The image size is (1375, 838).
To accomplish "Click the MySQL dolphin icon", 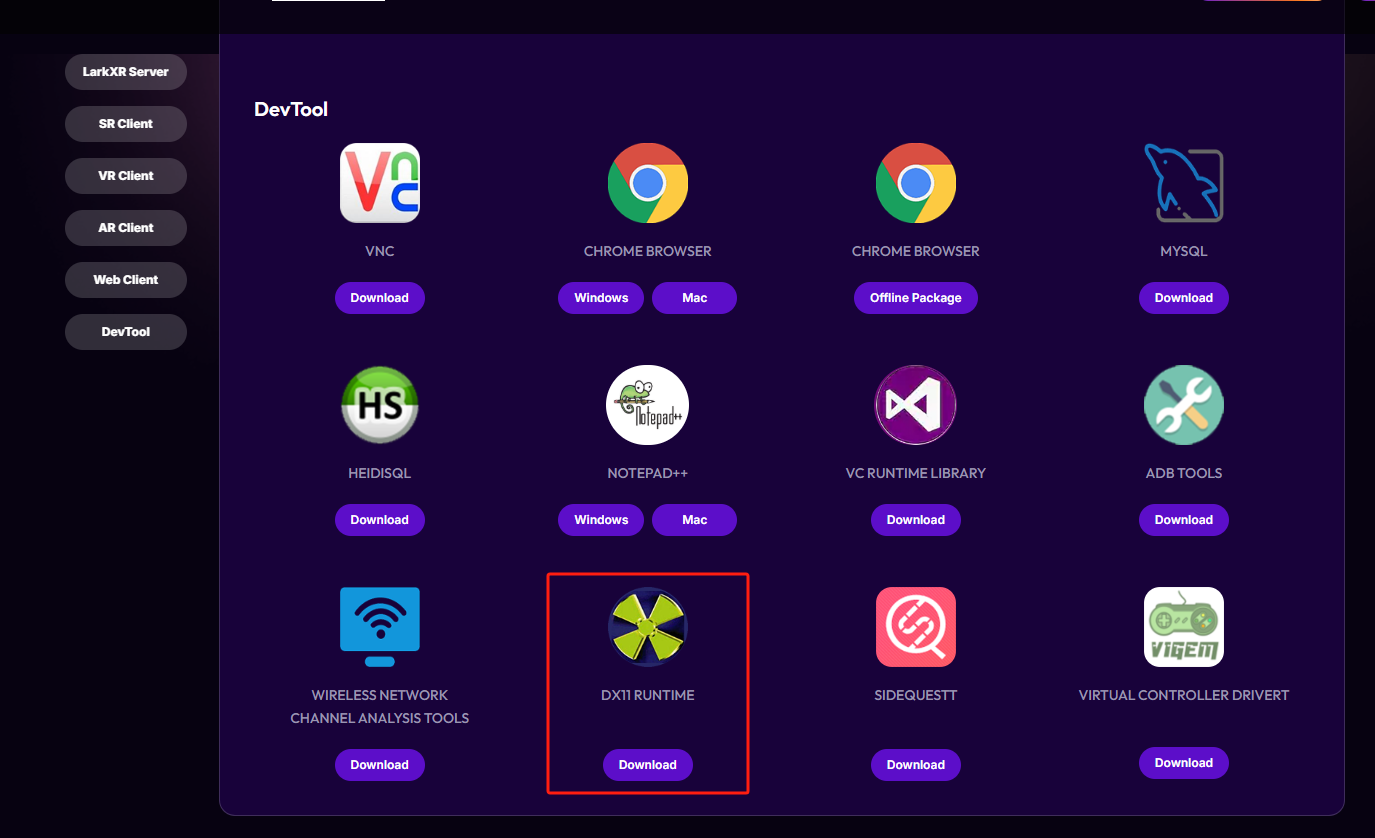I will (x=1184, y=183).
